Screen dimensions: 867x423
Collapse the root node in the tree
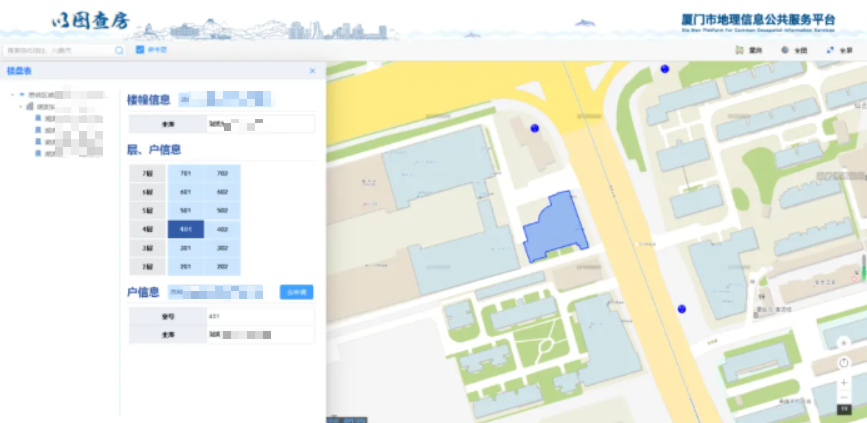coord(12,94)
